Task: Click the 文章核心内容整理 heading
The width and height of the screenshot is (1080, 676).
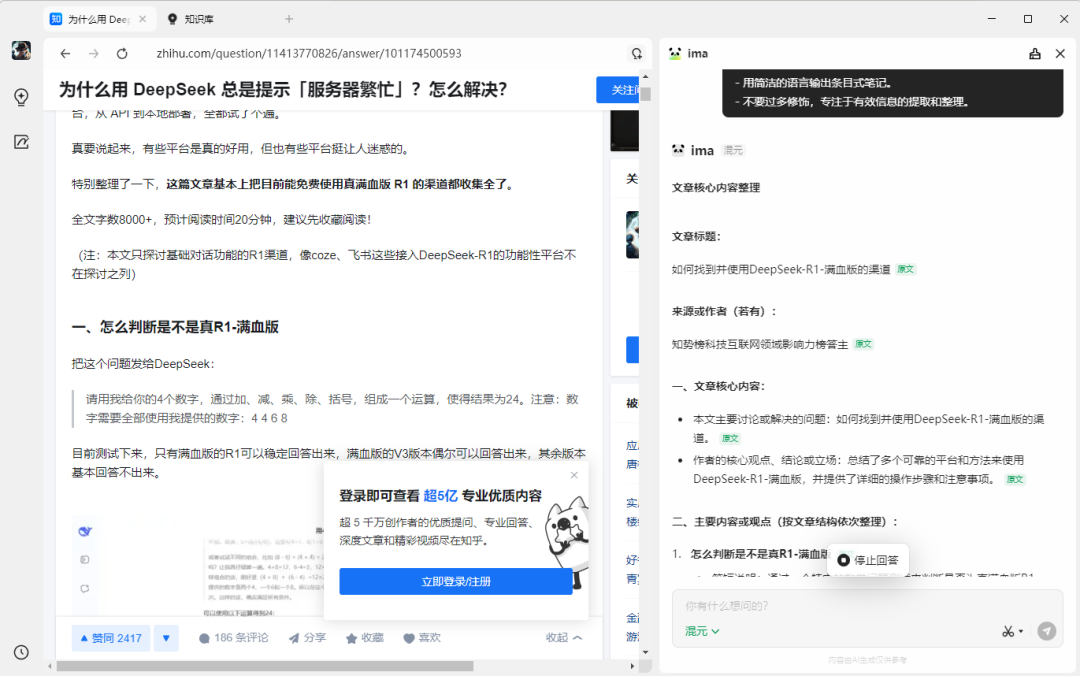Action: coord(716,187)
